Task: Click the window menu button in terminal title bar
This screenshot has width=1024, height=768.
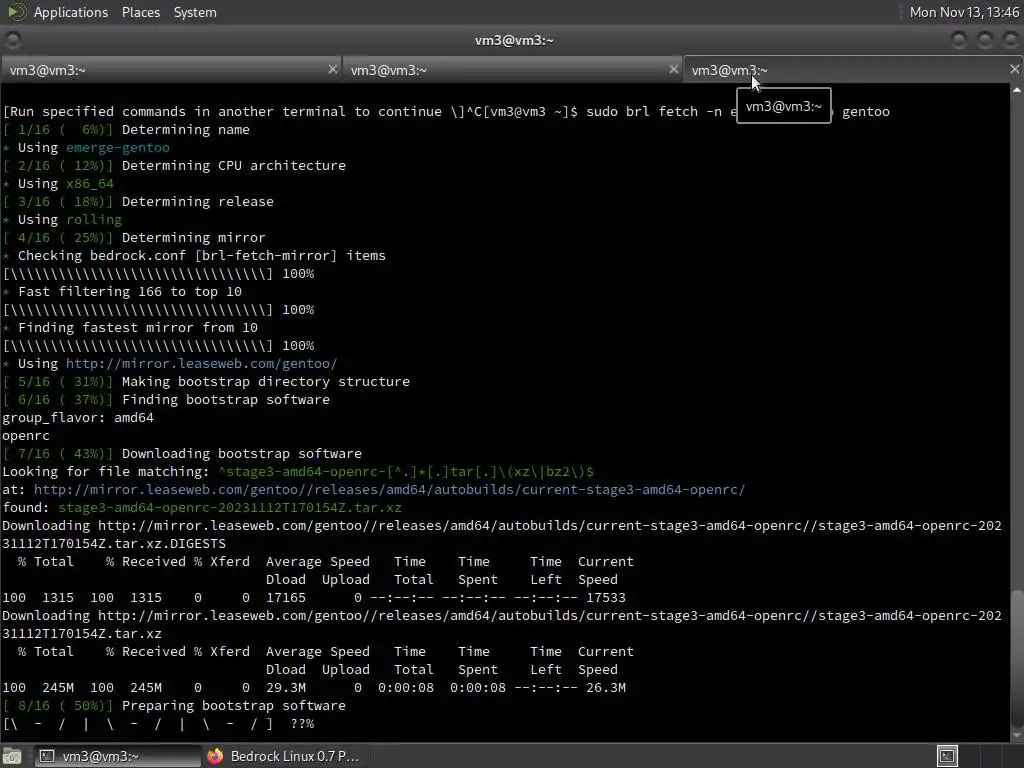Action: click(13, 40)
